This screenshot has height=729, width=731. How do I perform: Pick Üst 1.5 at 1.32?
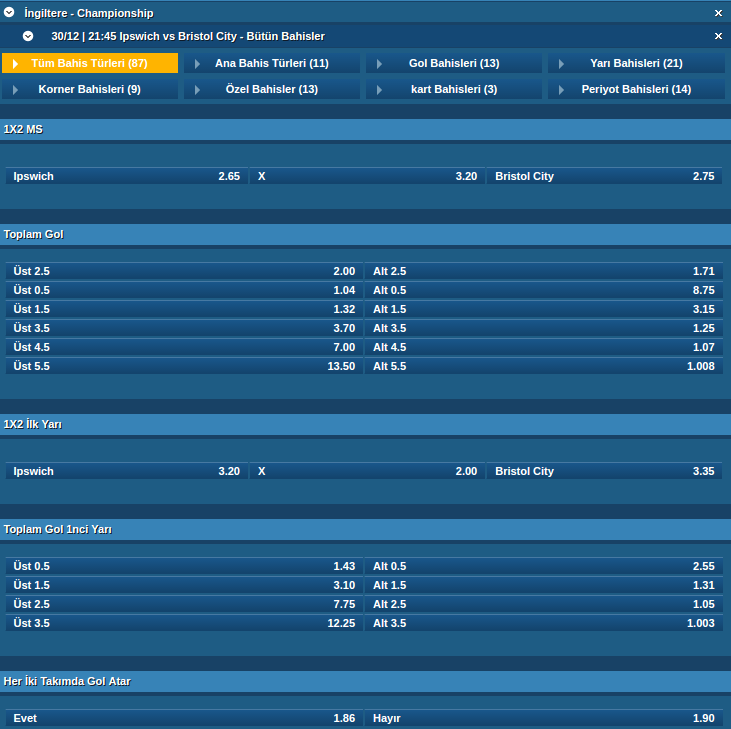coord(184,309)
